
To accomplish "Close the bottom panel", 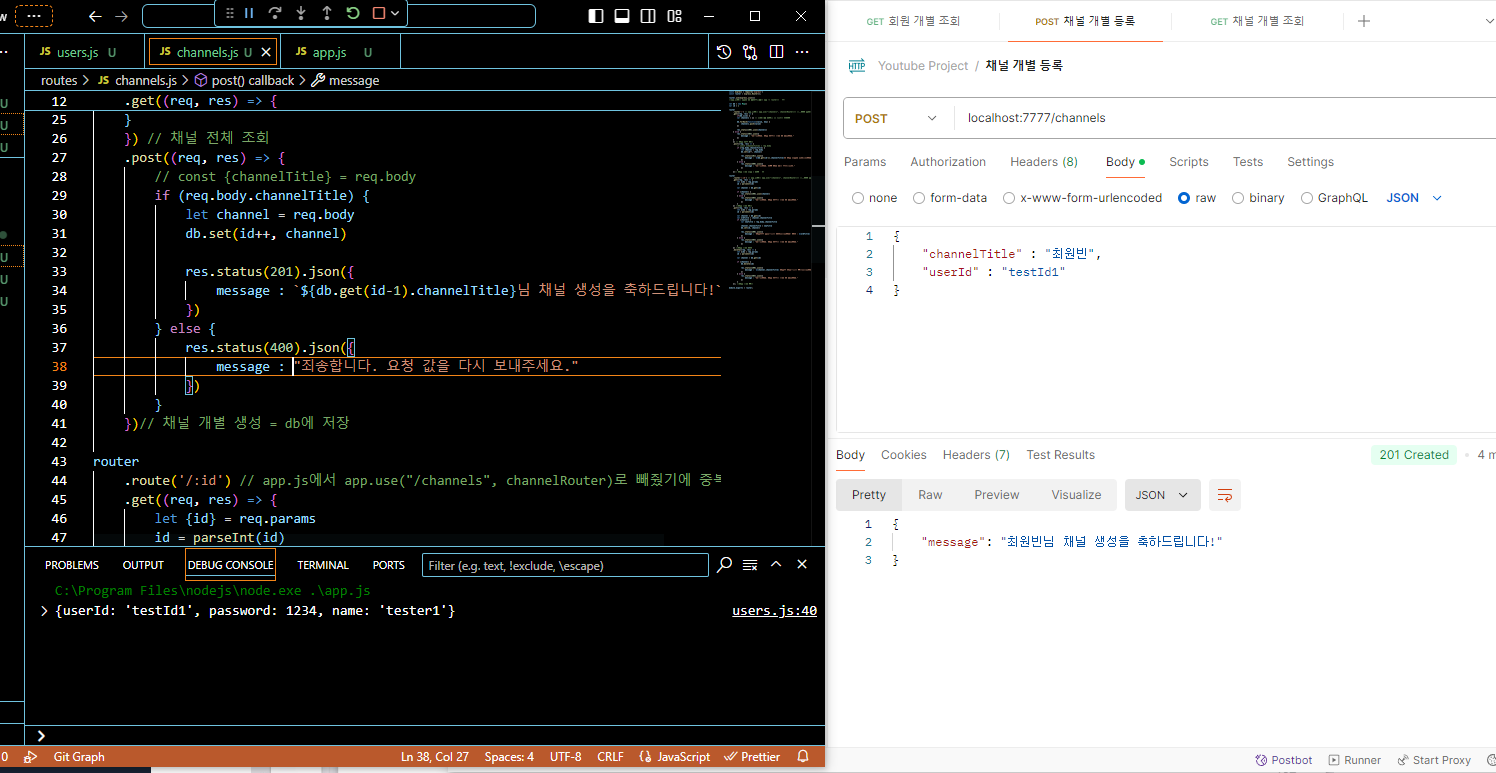I will click(x=802, y=565).
